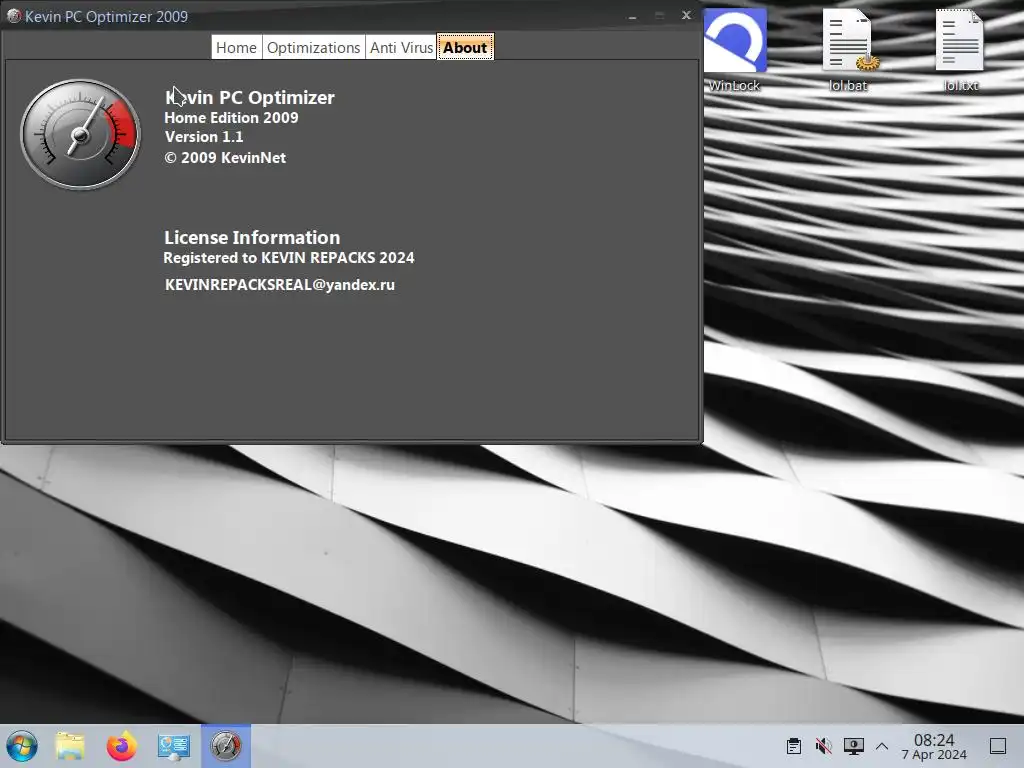Click the clipboard tray icon
Screen dimensions: 1024x768
pos(793,746)
